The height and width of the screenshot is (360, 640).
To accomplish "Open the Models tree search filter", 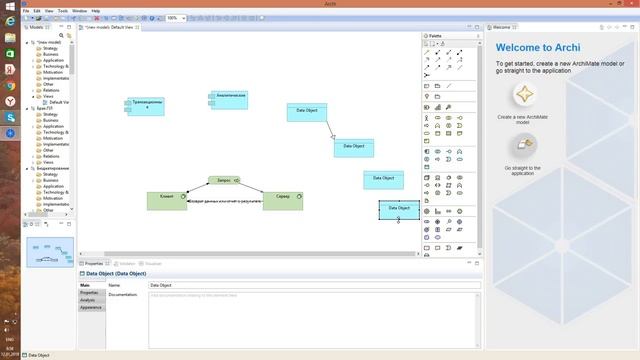I will [61, 36].
